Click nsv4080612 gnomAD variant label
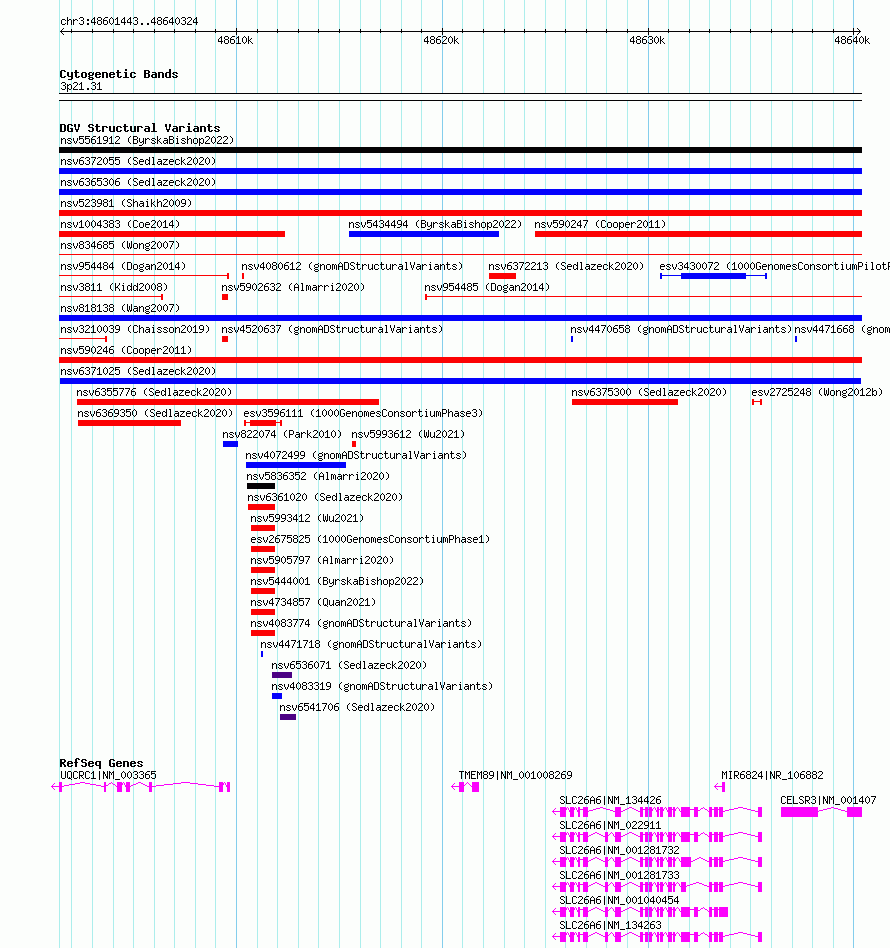 352,266
